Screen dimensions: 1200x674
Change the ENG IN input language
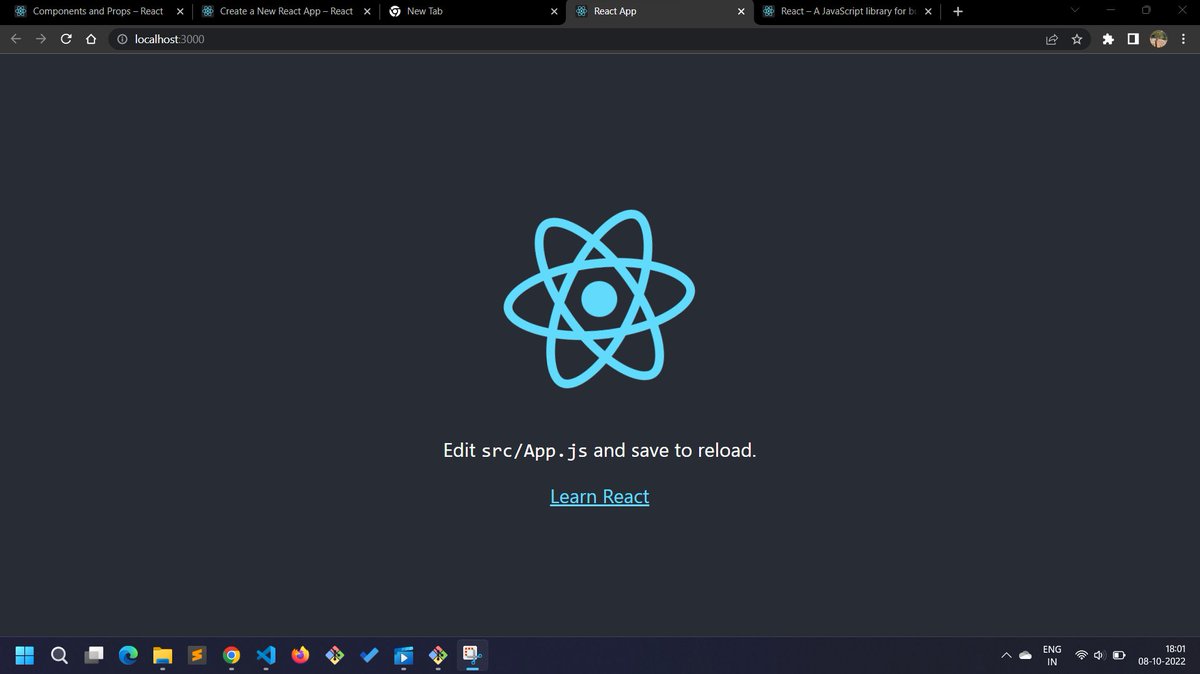pyautogui.click(x=1052, y=656)
